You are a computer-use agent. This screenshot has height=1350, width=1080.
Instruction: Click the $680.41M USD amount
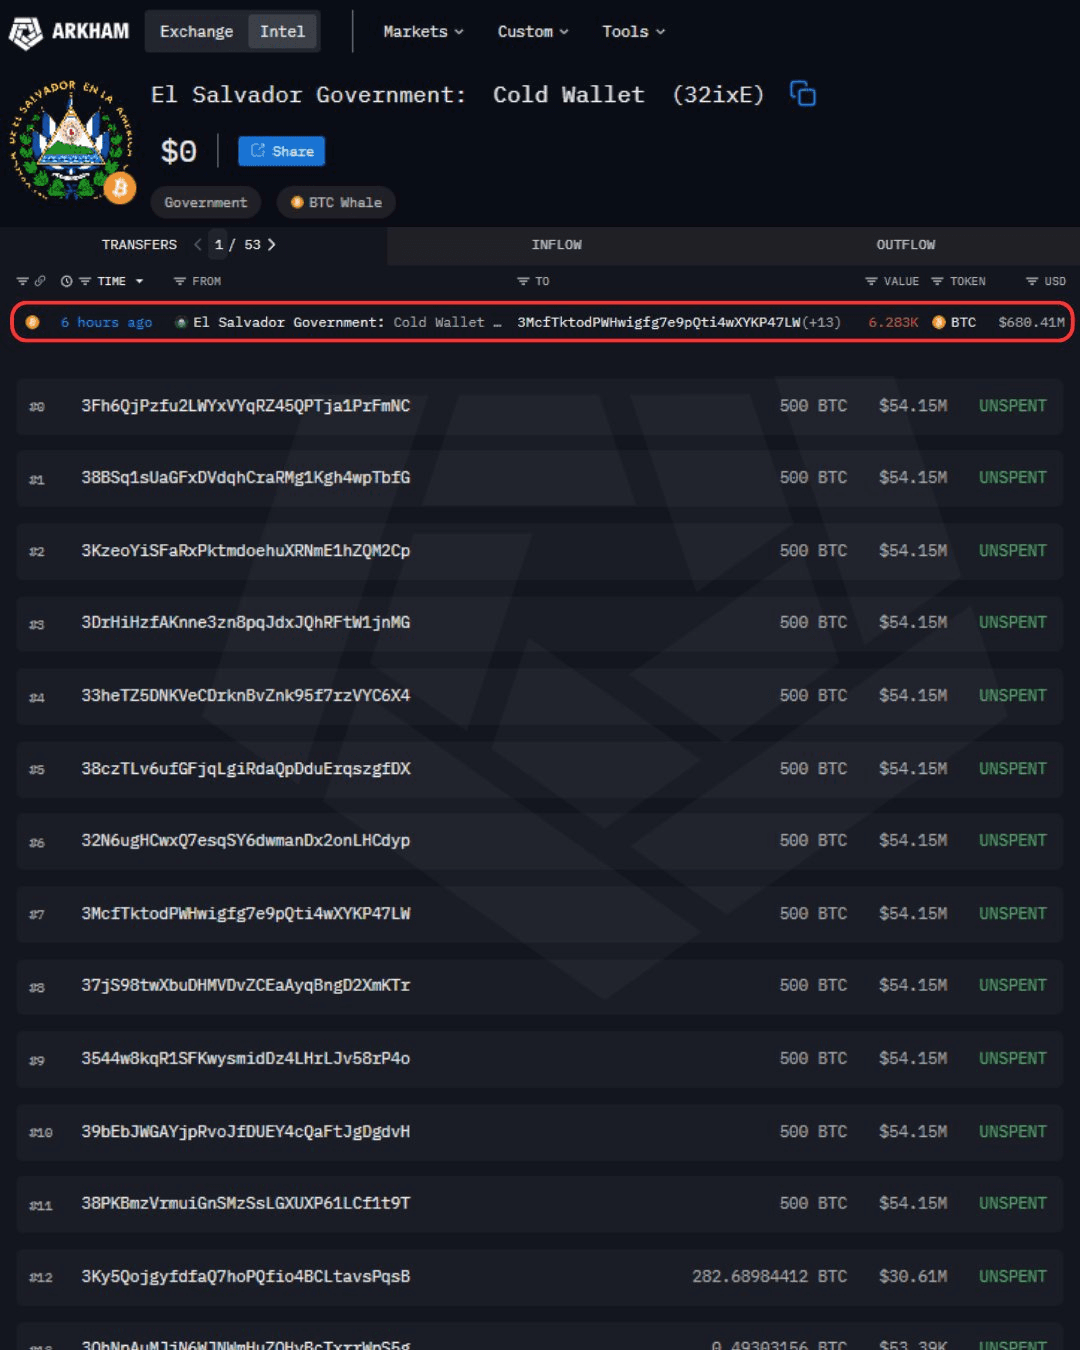[x=1031, y=322]
